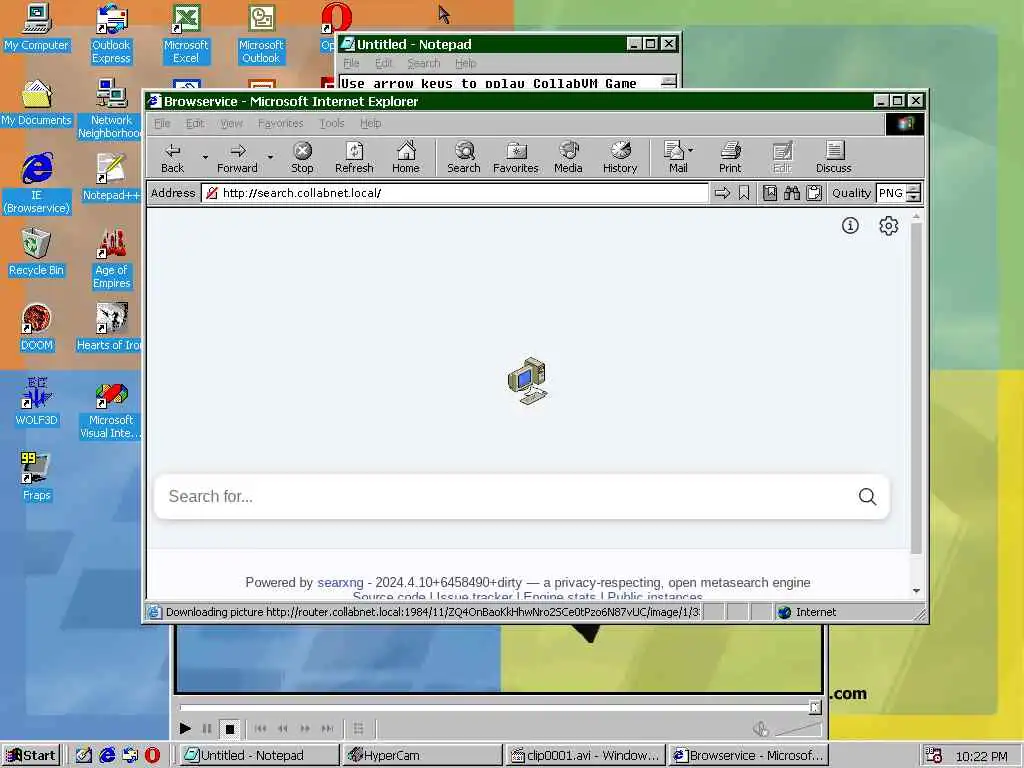Open the Forward history dropdown arrow
This screenshot has height=768, width=1024.
pos(270,157)
